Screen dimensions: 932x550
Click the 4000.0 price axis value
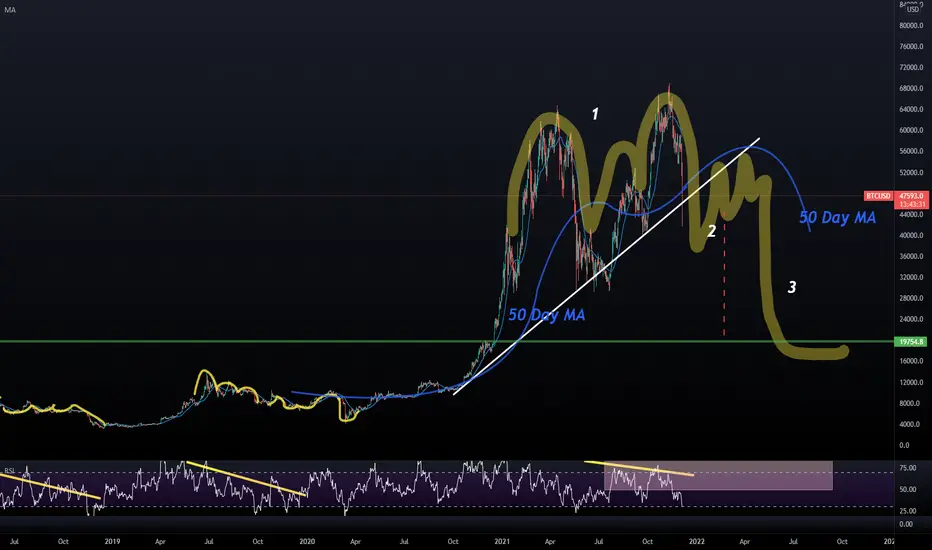click(909, 425)
